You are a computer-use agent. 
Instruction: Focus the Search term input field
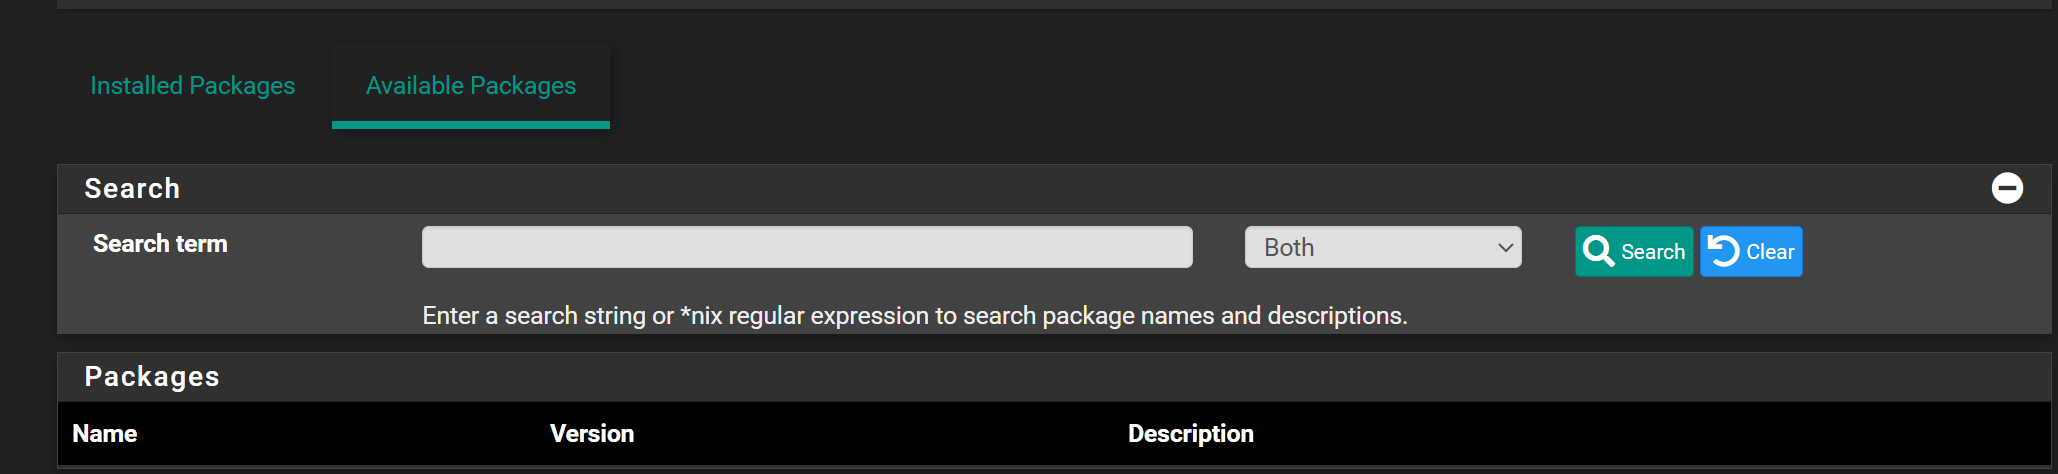[807, 247]
